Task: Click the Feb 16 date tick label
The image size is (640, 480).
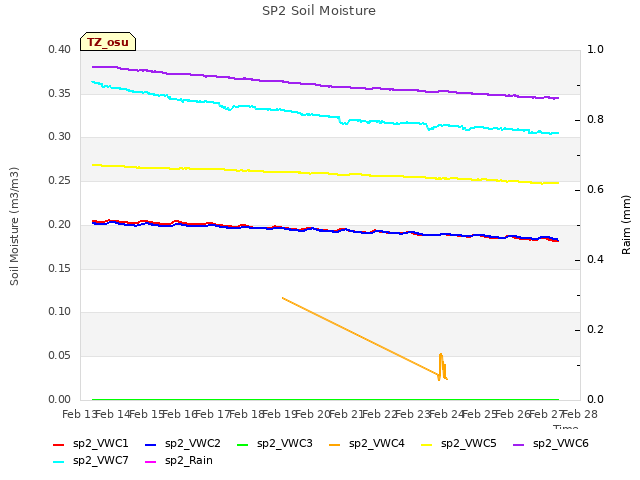Action: (x=180, y=415)
